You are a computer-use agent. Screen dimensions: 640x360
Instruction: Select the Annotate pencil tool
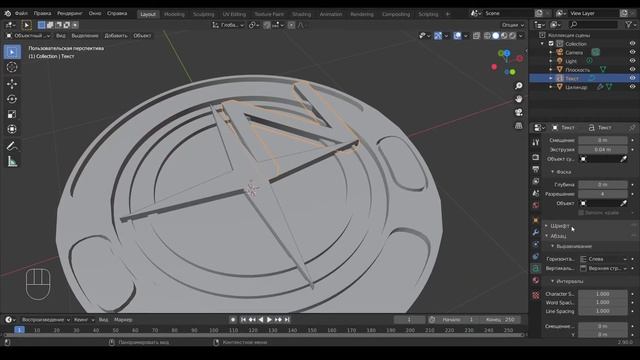(12, 146)
